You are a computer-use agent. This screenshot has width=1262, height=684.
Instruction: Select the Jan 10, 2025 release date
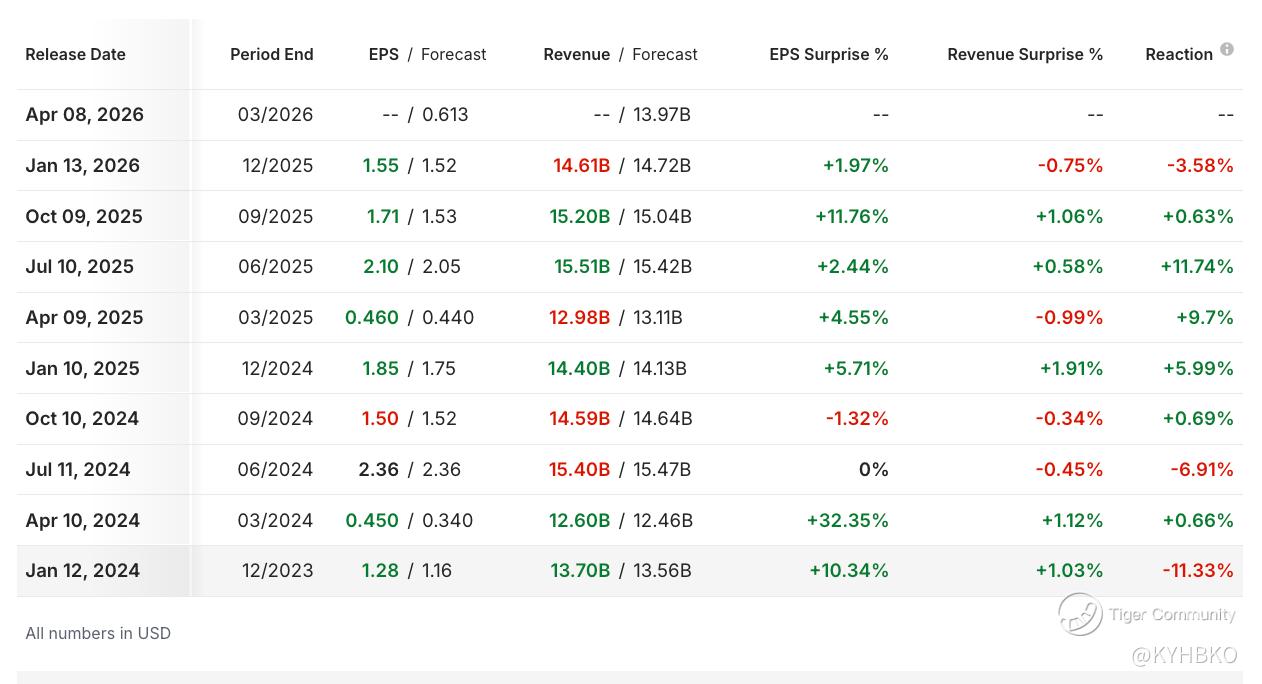click(x=83, y=369)
